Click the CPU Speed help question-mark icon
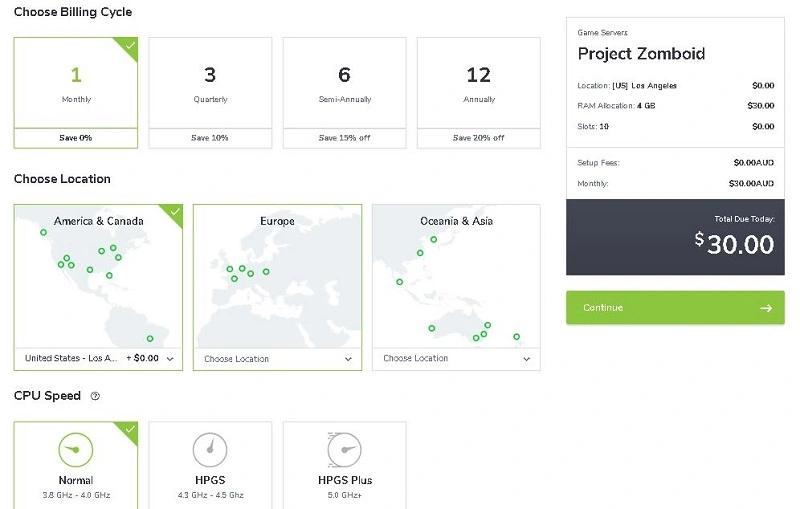 click(x=95, y=396)
